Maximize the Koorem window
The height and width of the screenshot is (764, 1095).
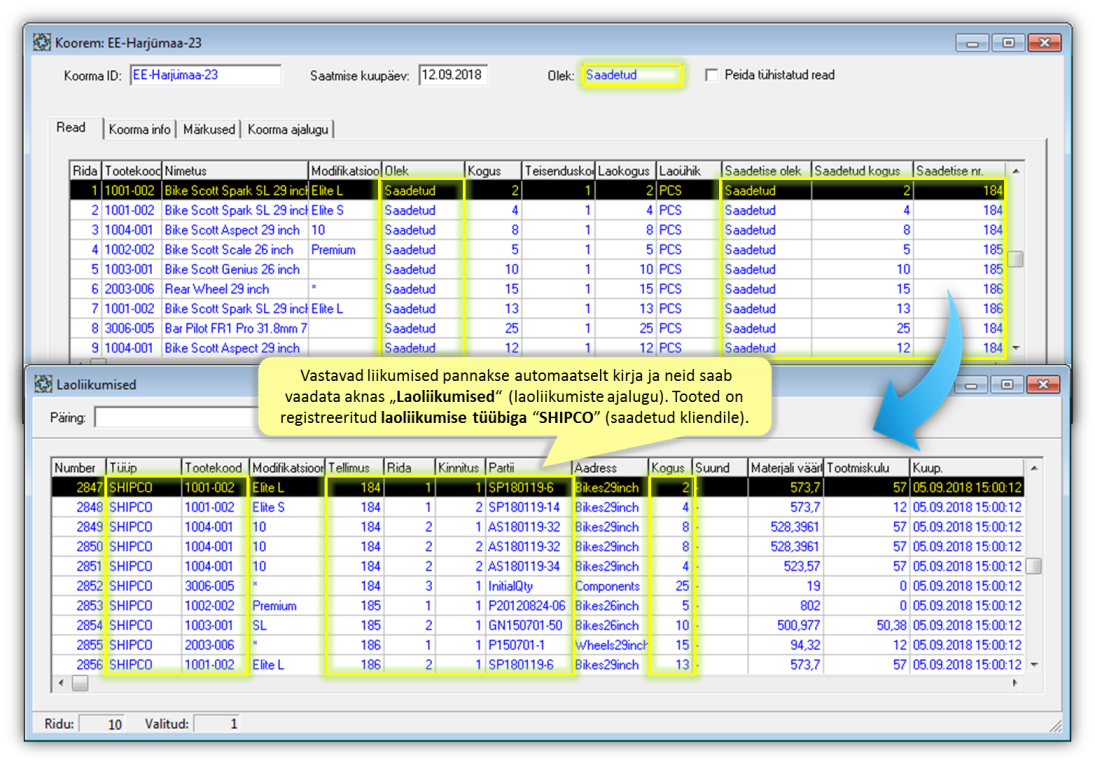[x=1007, y=43]
